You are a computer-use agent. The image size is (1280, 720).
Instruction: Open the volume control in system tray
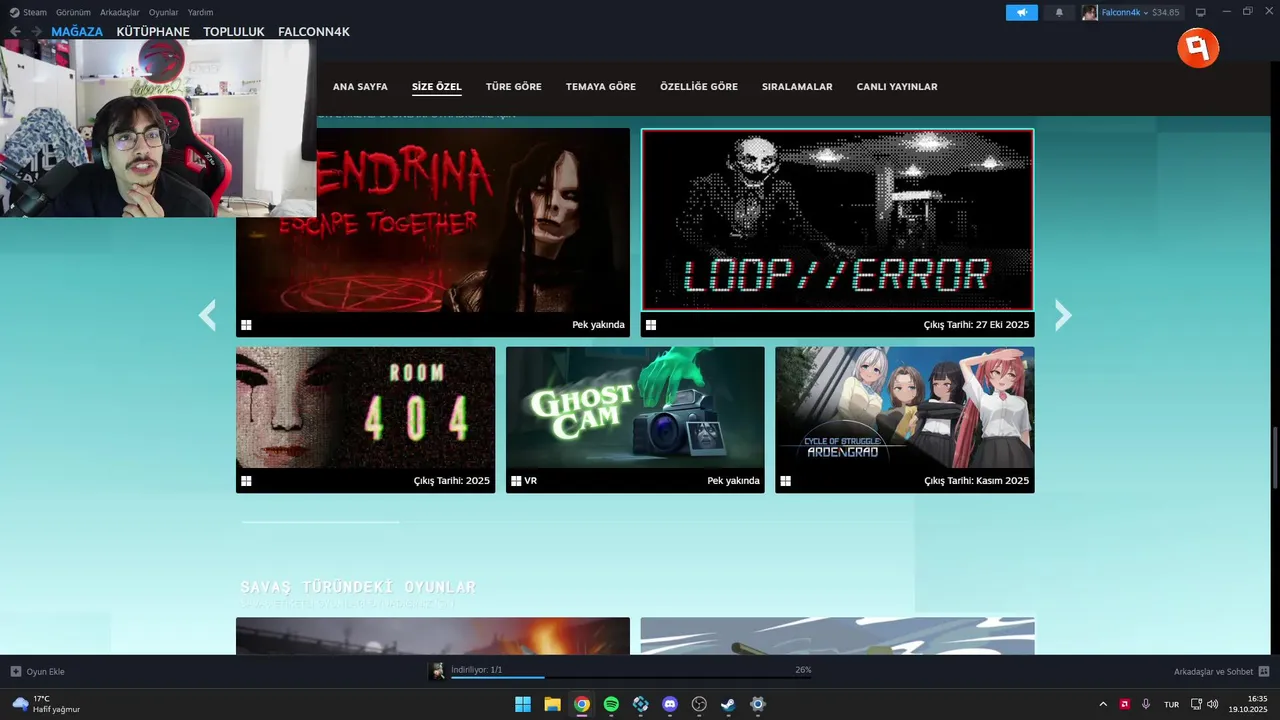(1213, 704)
